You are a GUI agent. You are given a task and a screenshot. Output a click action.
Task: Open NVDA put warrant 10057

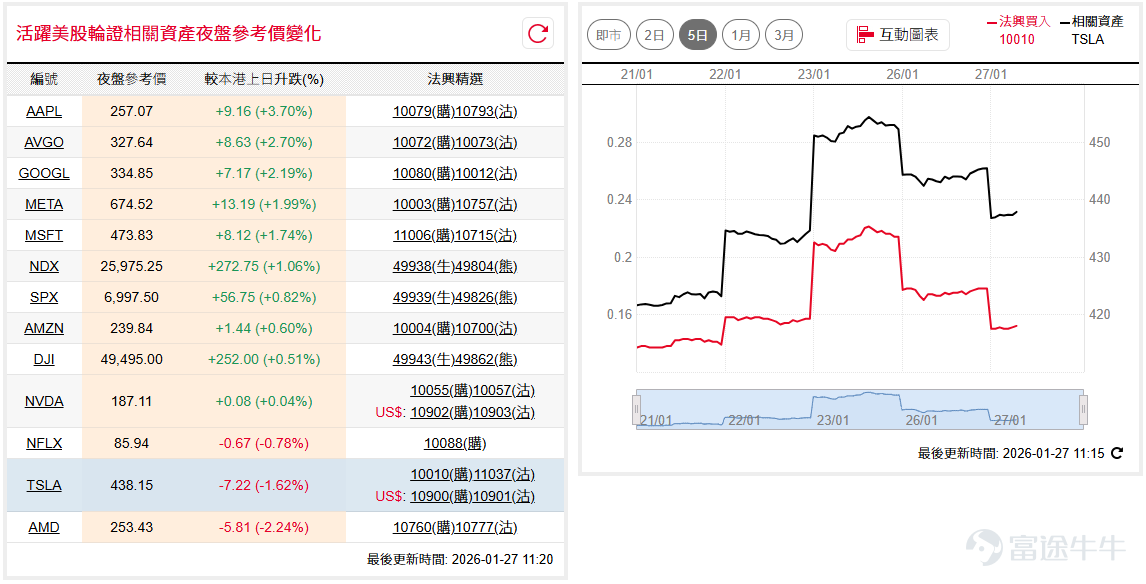(504, 391)
